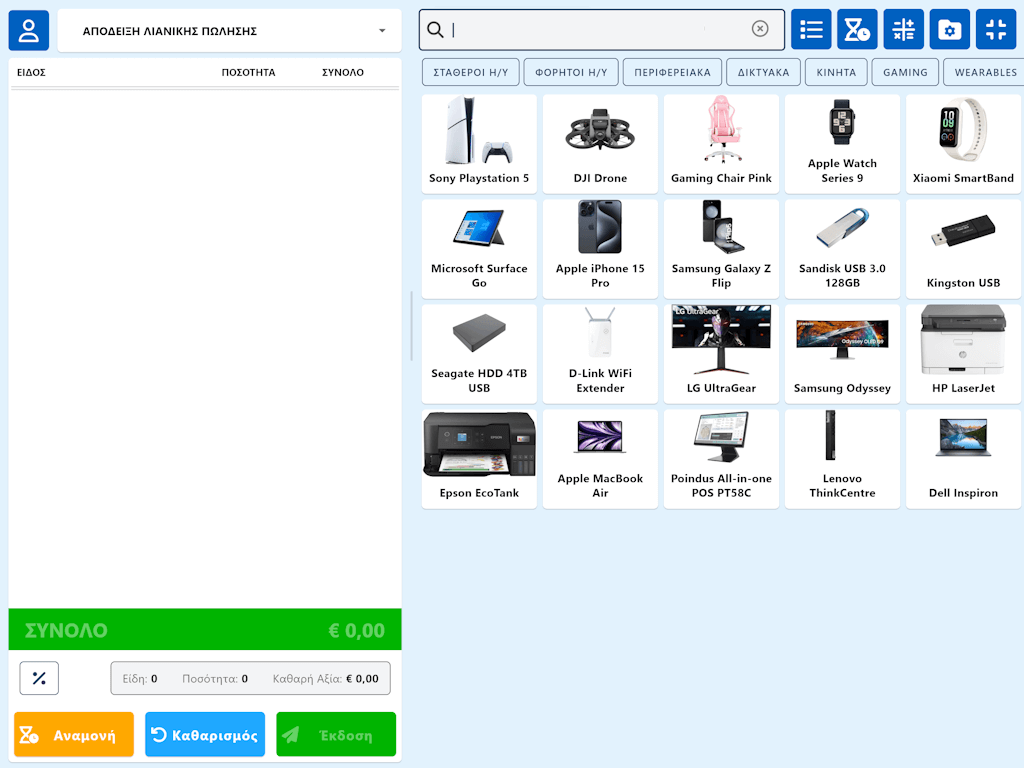This screenshot has width=1024, height=768.
Task: Add Apple iPhone 15 Pro tile
Action: pyautogui.click(x=600, y=249)
